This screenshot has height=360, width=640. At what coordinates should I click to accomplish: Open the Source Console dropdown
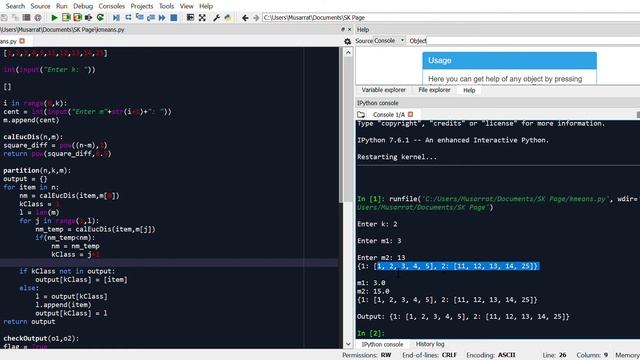[389, 41]
